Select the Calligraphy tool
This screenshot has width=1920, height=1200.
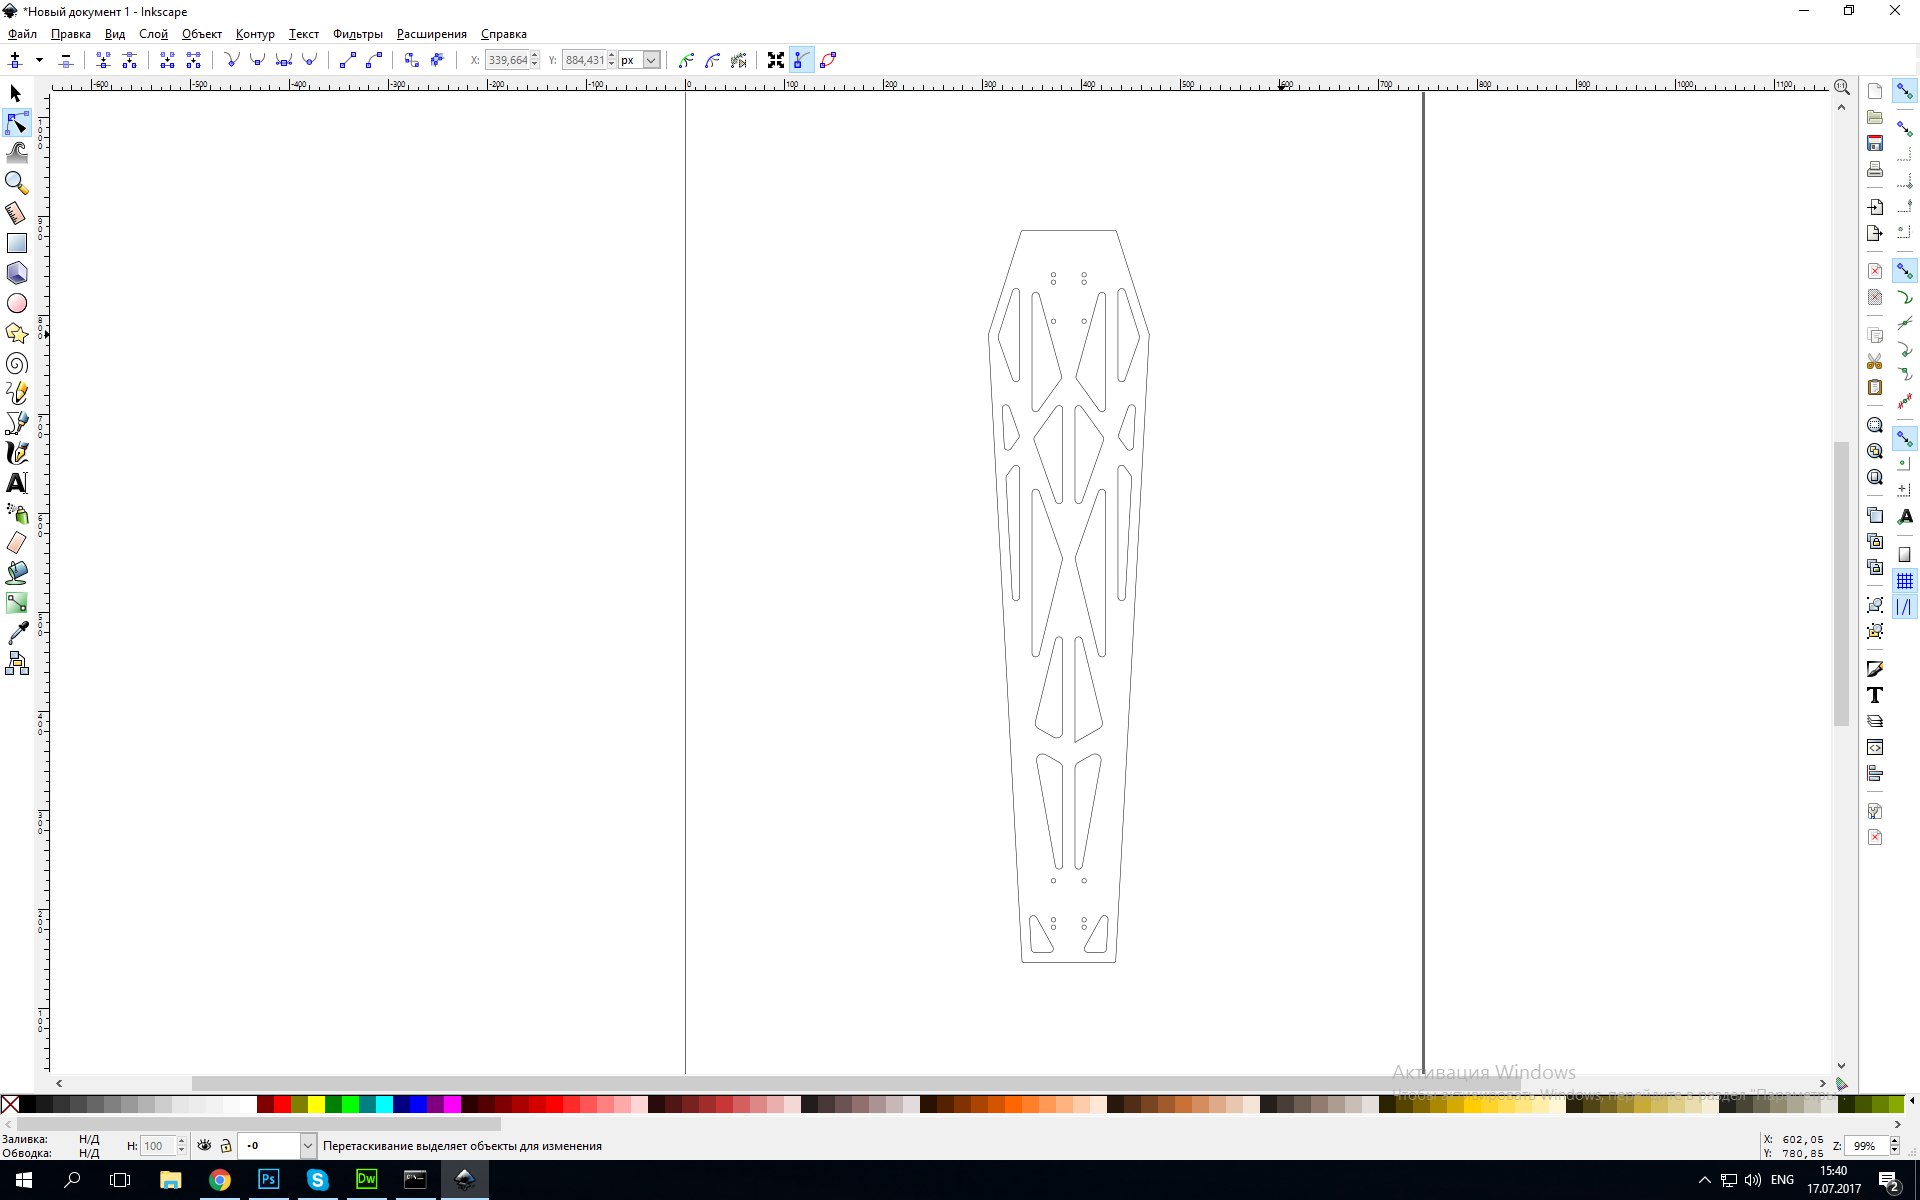(16, 453)
